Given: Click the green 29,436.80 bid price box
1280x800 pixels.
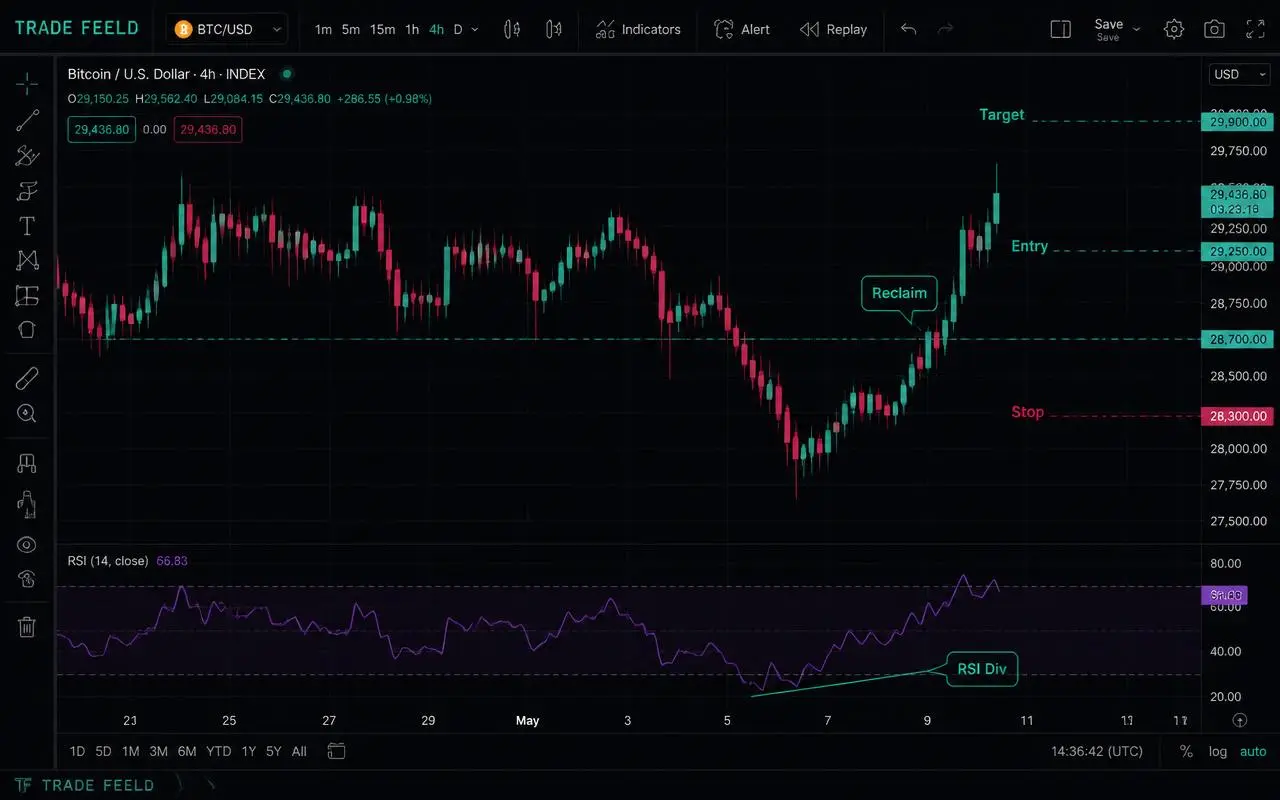Looking at the screenshot, I should 102,129.
